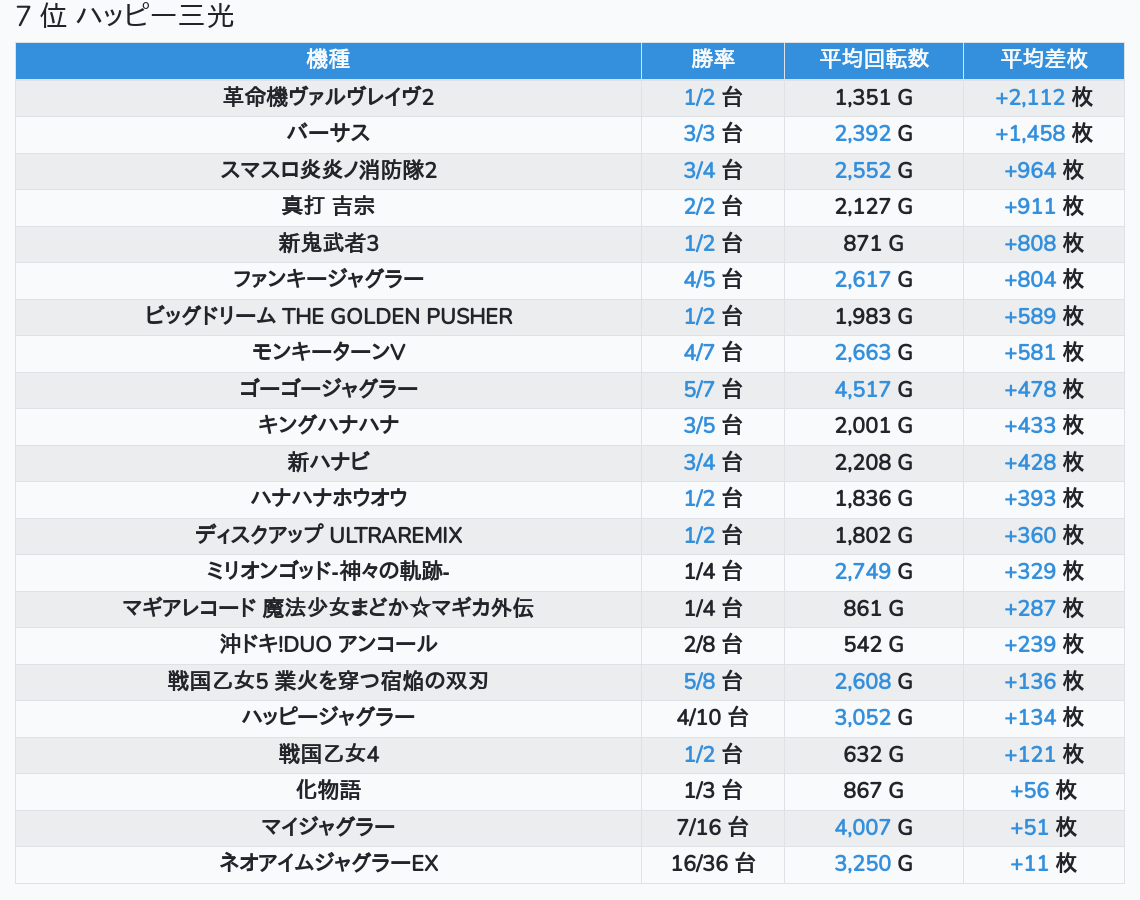Click the 新ハナビ machine name
1140x900 pixels.
328,462
